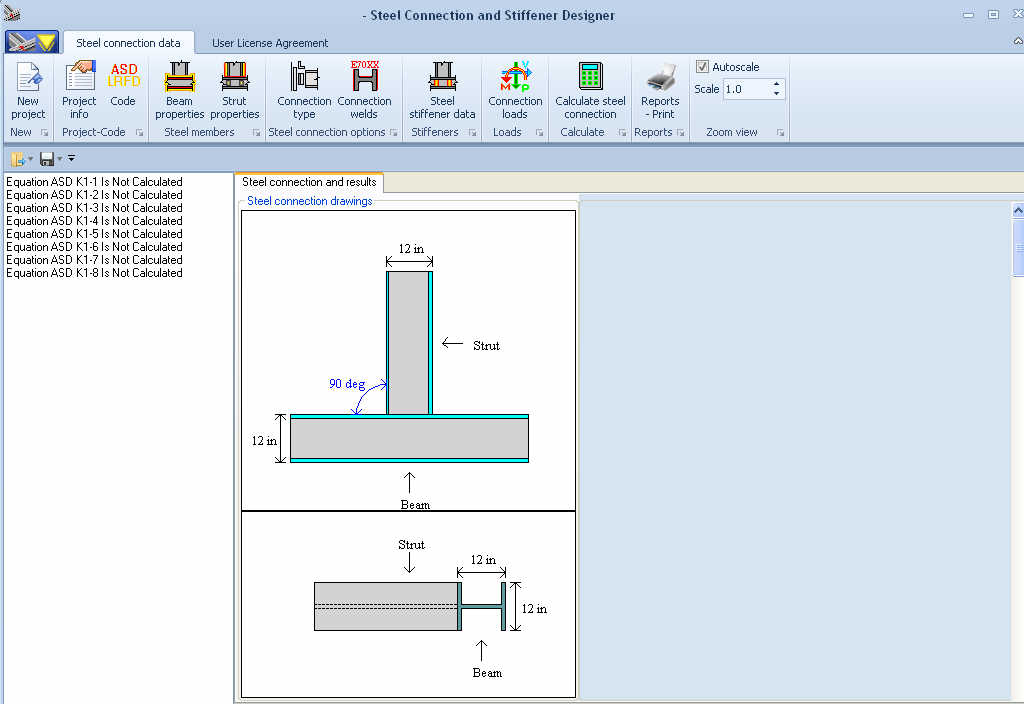
Task: Expand the New group launcher
Action: point(44,133)
